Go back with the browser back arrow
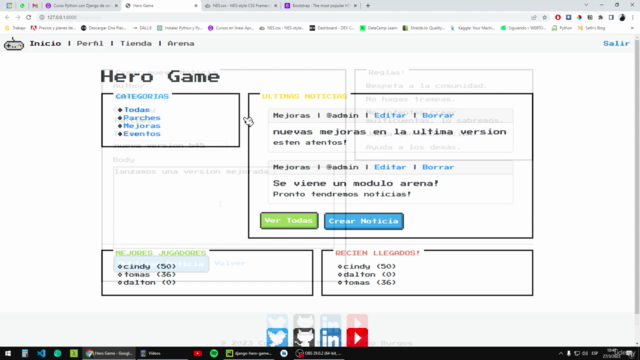The image size is (640, 360). click(x=7, y=17)
